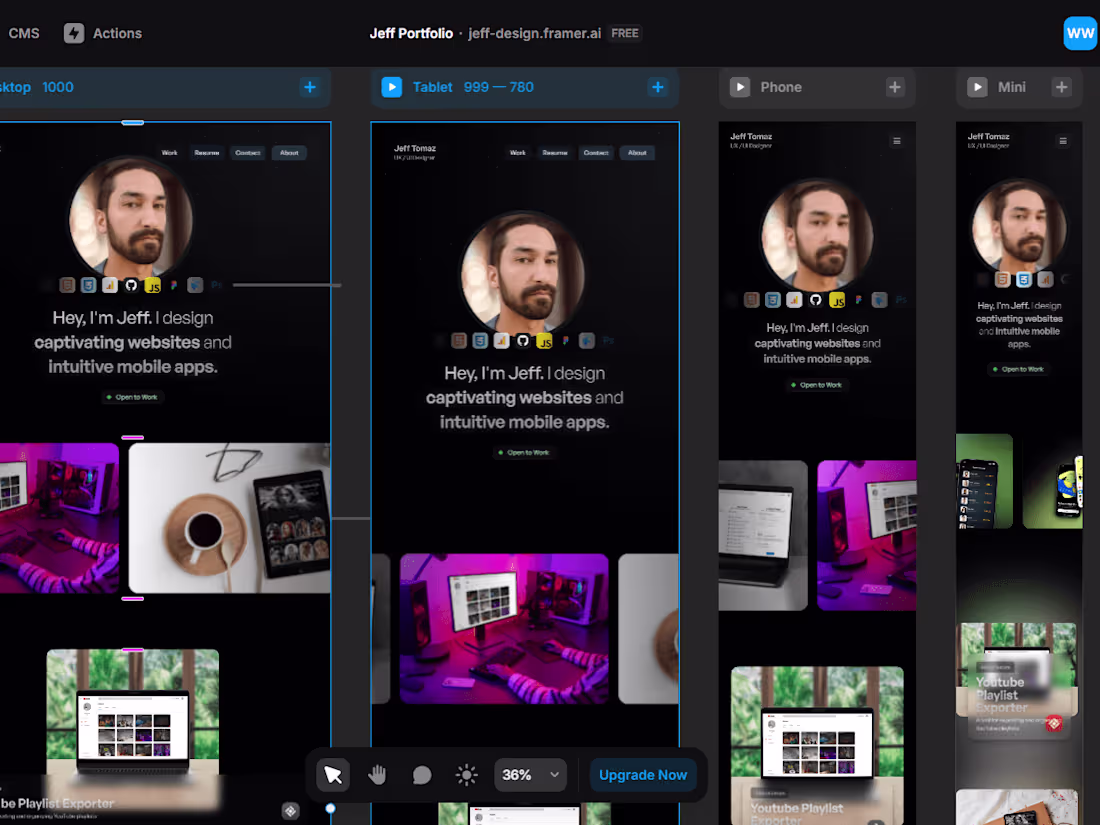Click the FREE plan badge

click(624, 33)
